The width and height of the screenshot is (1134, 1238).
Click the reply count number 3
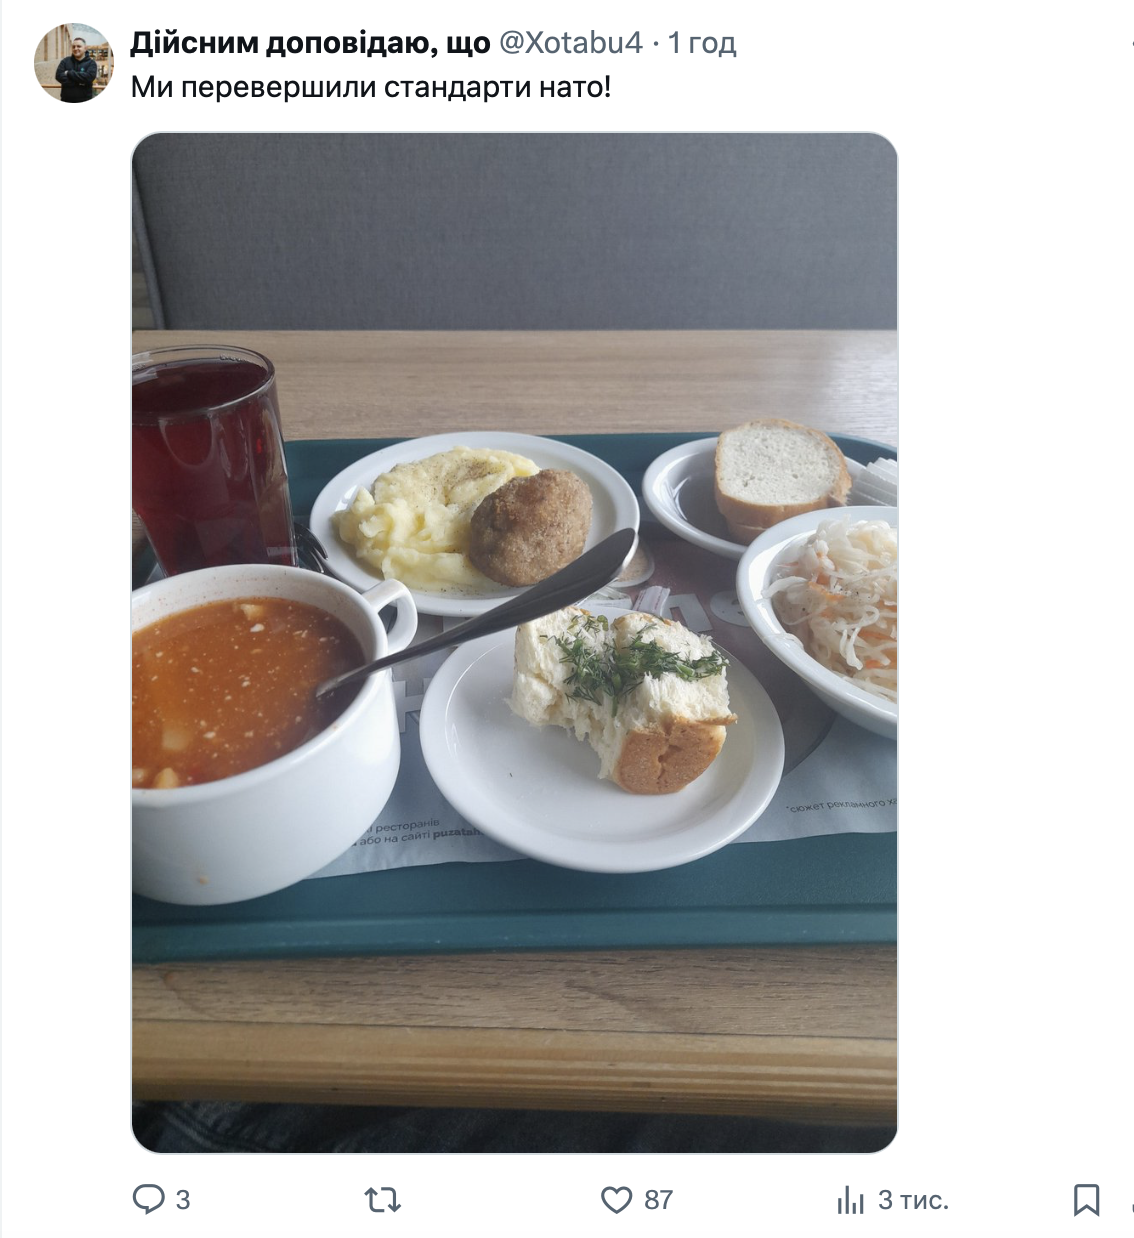click(x=183, y=1199)
